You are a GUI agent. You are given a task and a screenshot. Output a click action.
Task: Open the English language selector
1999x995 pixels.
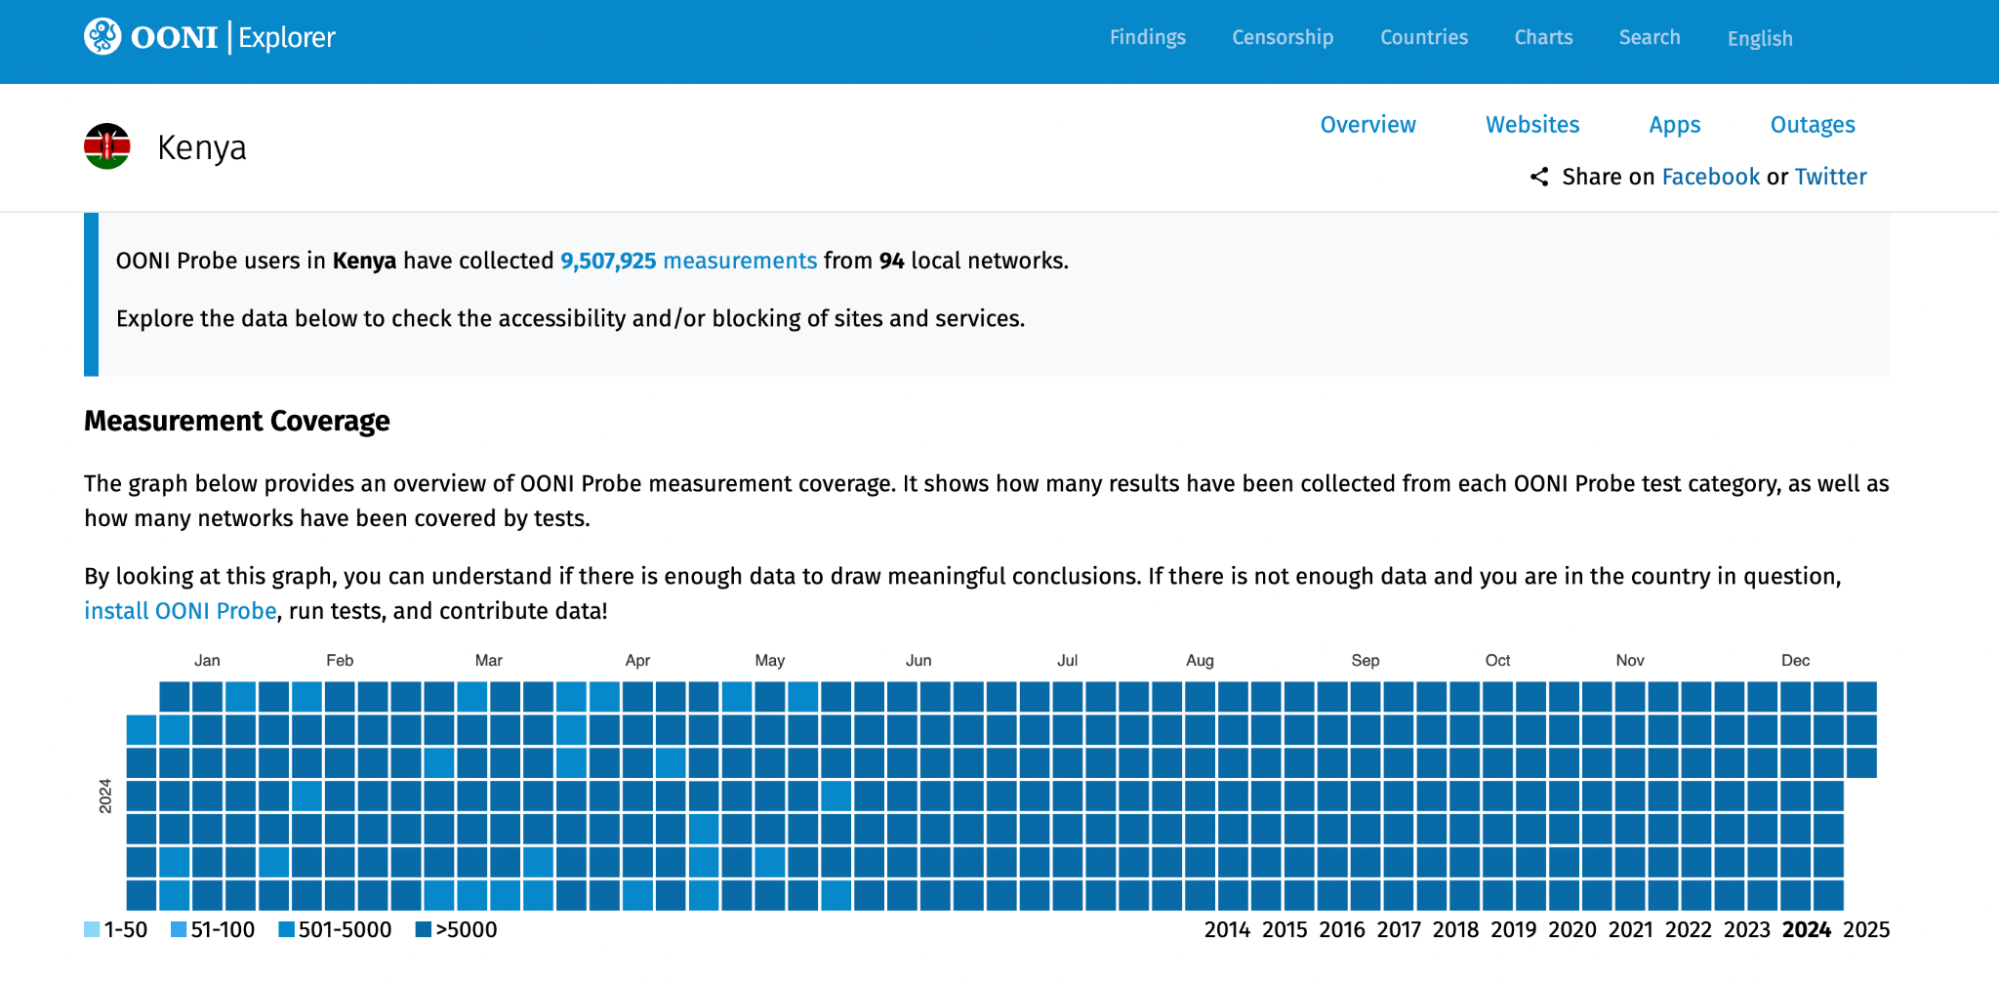1759,39
